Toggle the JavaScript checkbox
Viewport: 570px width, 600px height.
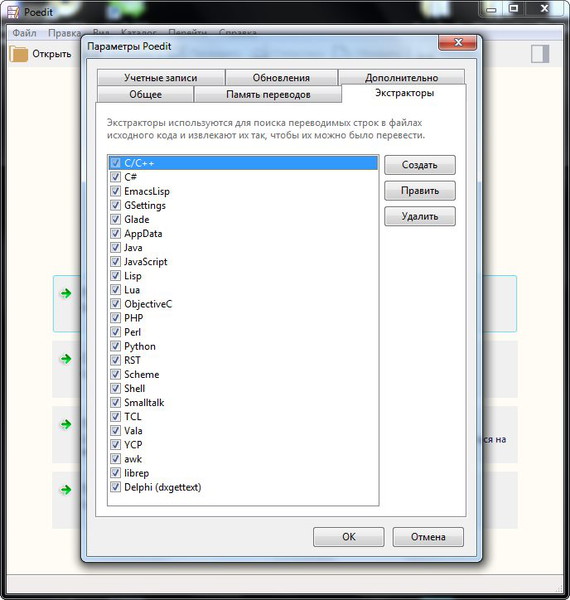click(115, 261)
